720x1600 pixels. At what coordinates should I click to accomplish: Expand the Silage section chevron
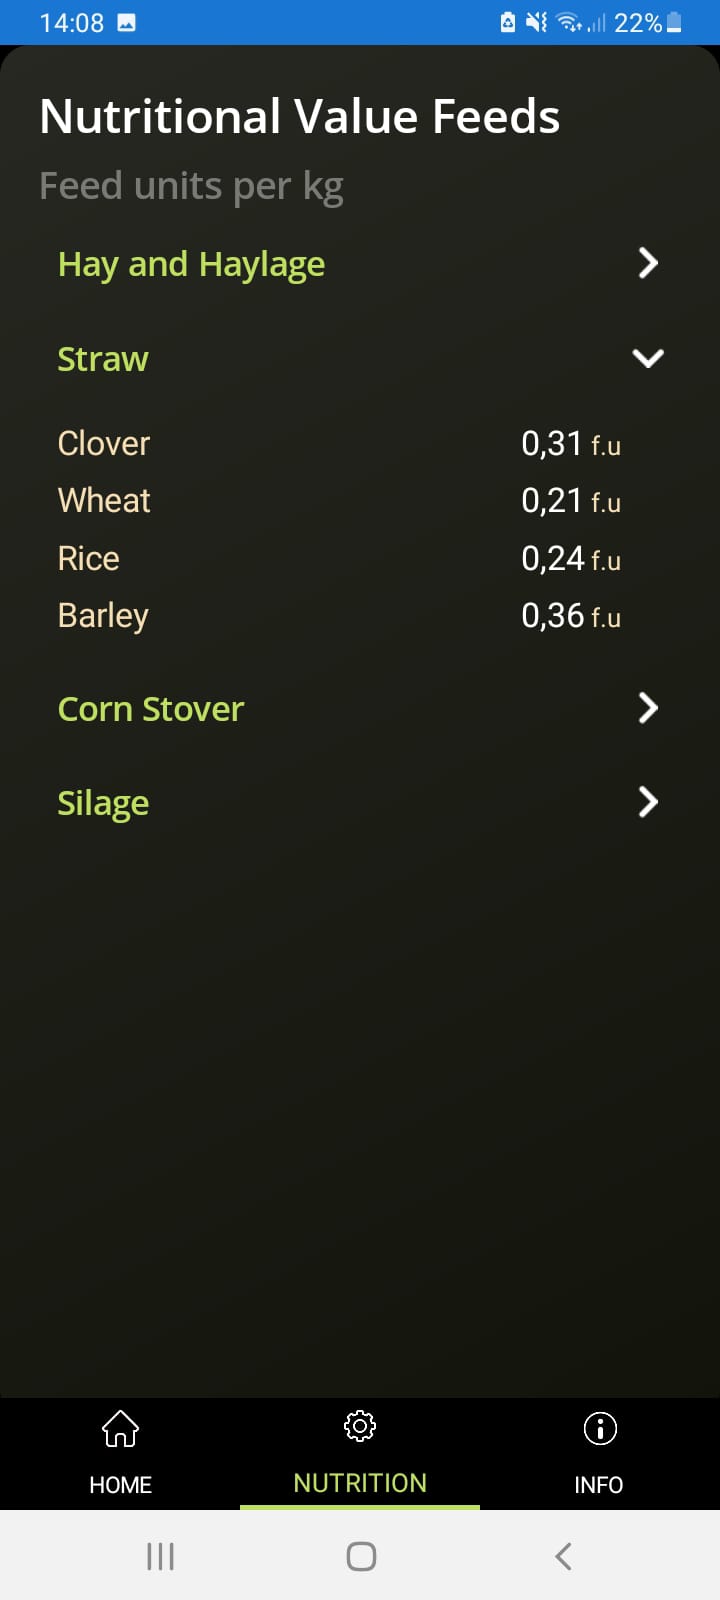[x=648, y=802]
